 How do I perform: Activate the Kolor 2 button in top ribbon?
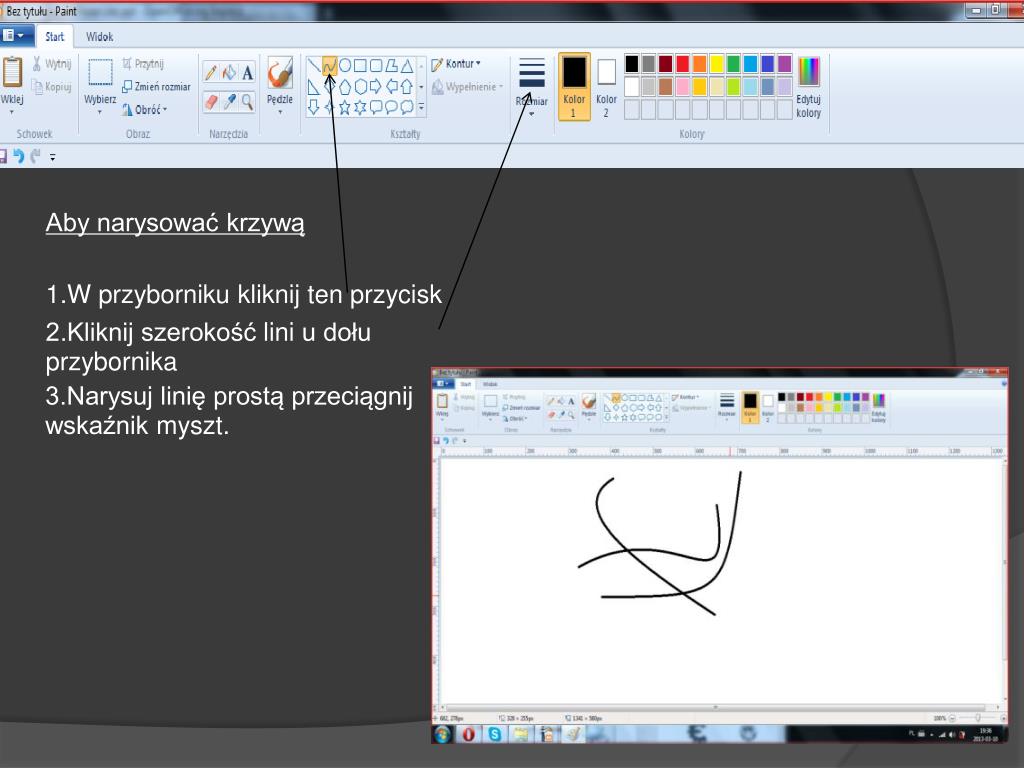point(606,87)
